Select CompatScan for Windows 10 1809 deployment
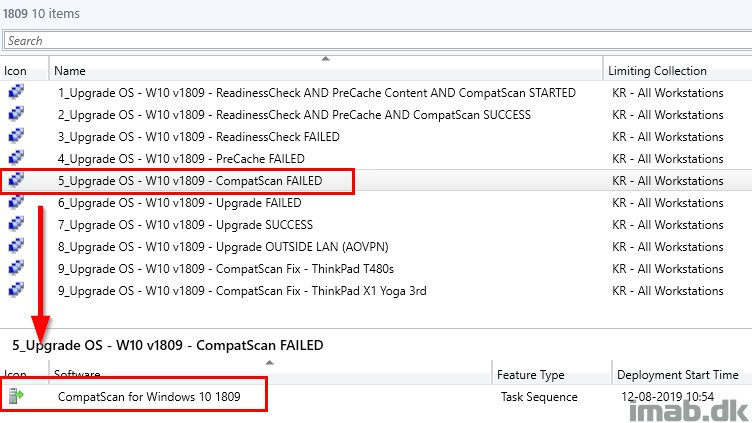752x423 pixels. pyautogui.click(x=376, y=397)
